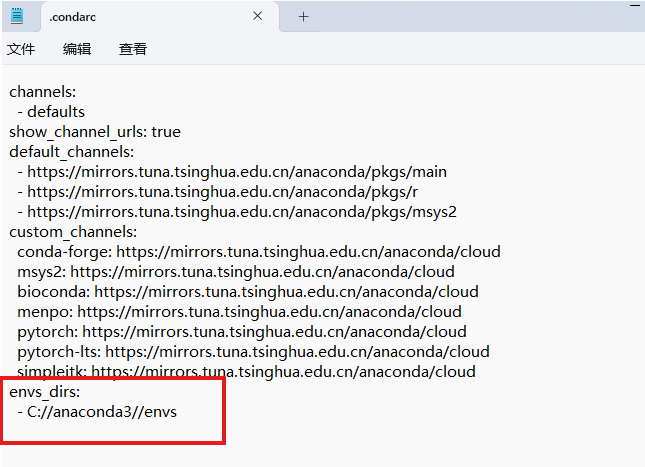Open the 文件 menu

point(21,49)
